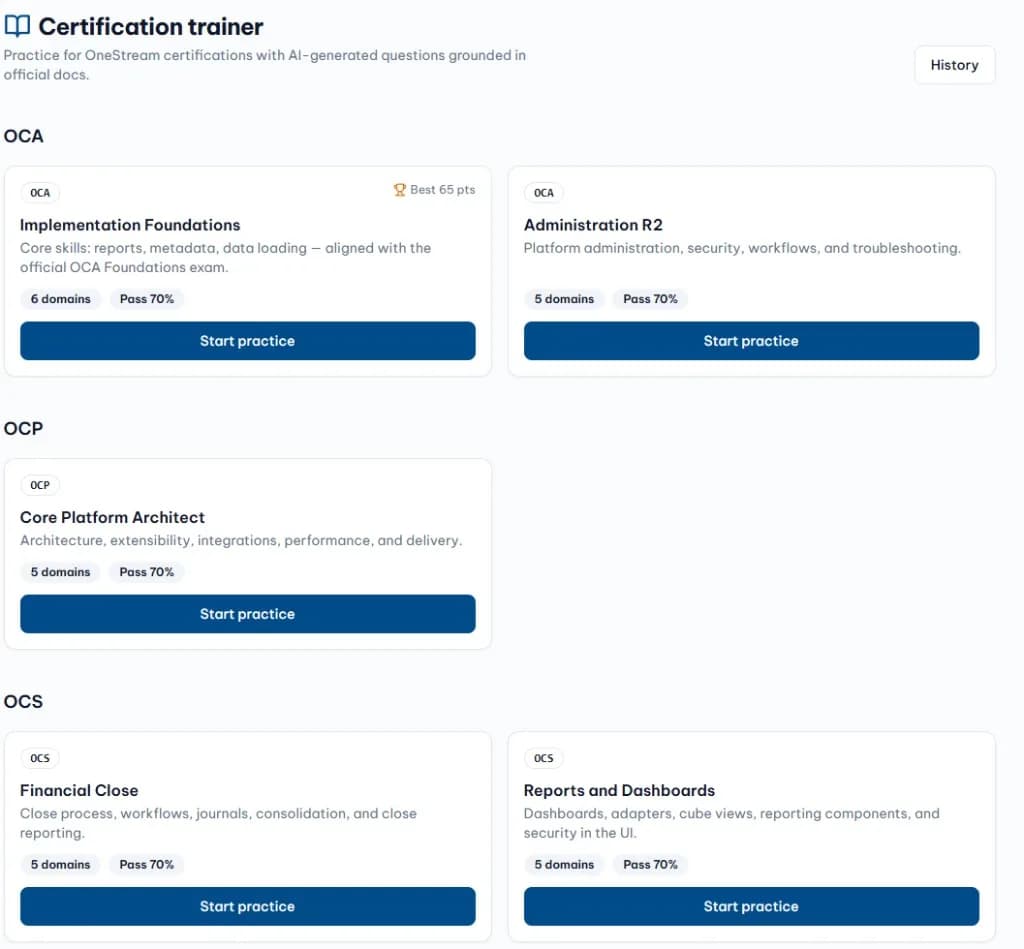Click Pass 70% tag on Financial Close
The image size is (1024, 949).
[147, 865]
